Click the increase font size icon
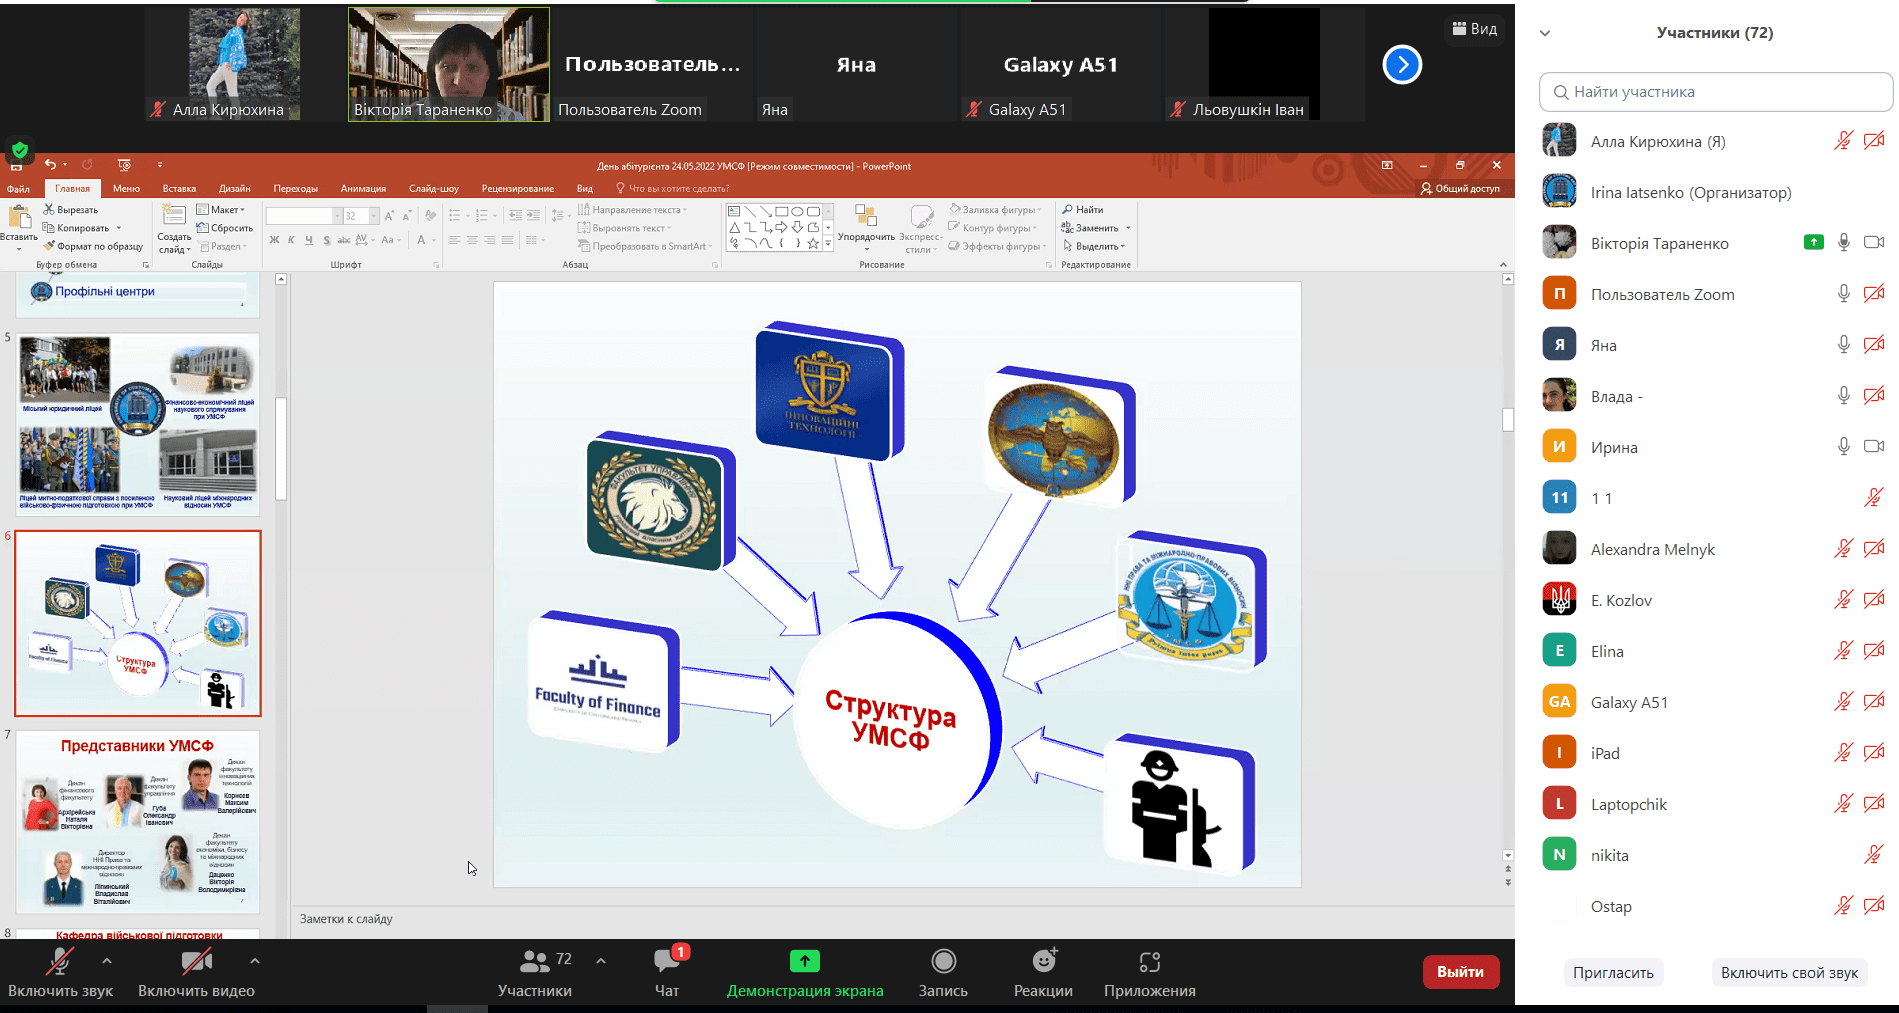The width and height of the screenshot is (1899, 1013). (389, 215)
